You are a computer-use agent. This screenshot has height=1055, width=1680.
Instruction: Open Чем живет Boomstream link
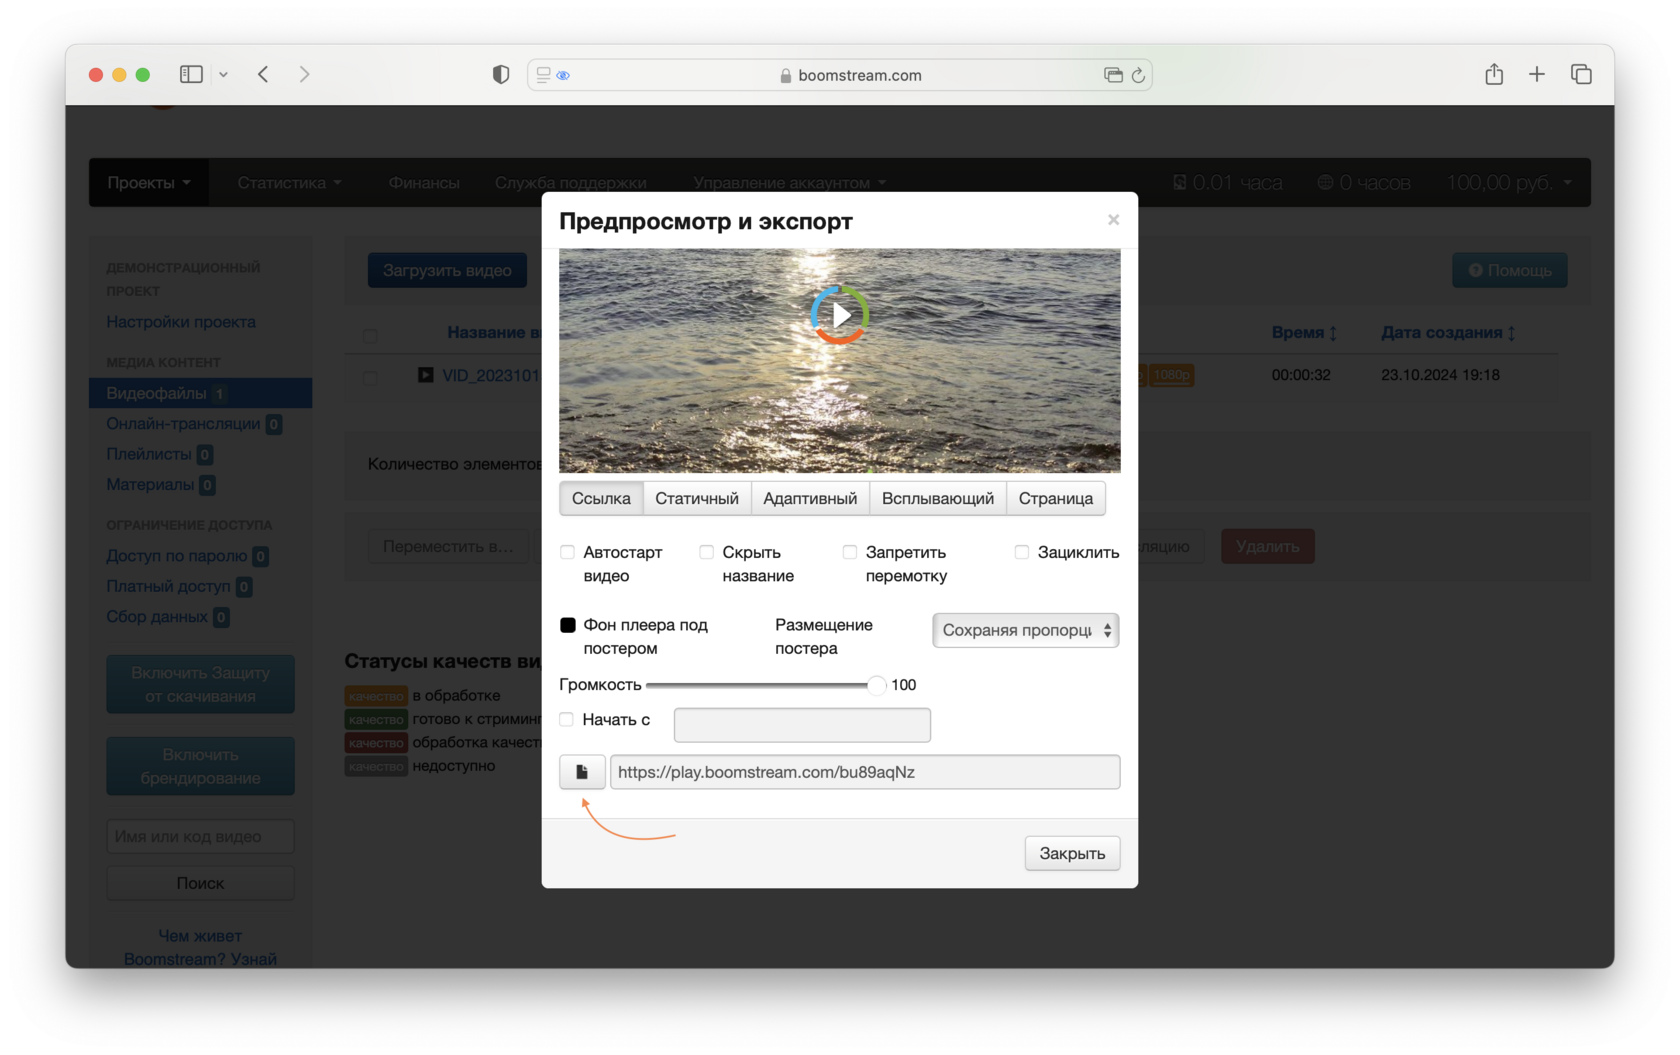200,947
